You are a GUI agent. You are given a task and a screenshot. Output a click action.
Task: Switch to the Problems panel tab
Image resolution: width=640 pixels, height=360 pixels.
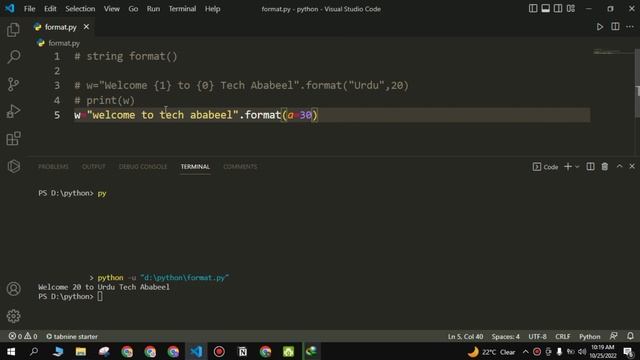point(53,167)
